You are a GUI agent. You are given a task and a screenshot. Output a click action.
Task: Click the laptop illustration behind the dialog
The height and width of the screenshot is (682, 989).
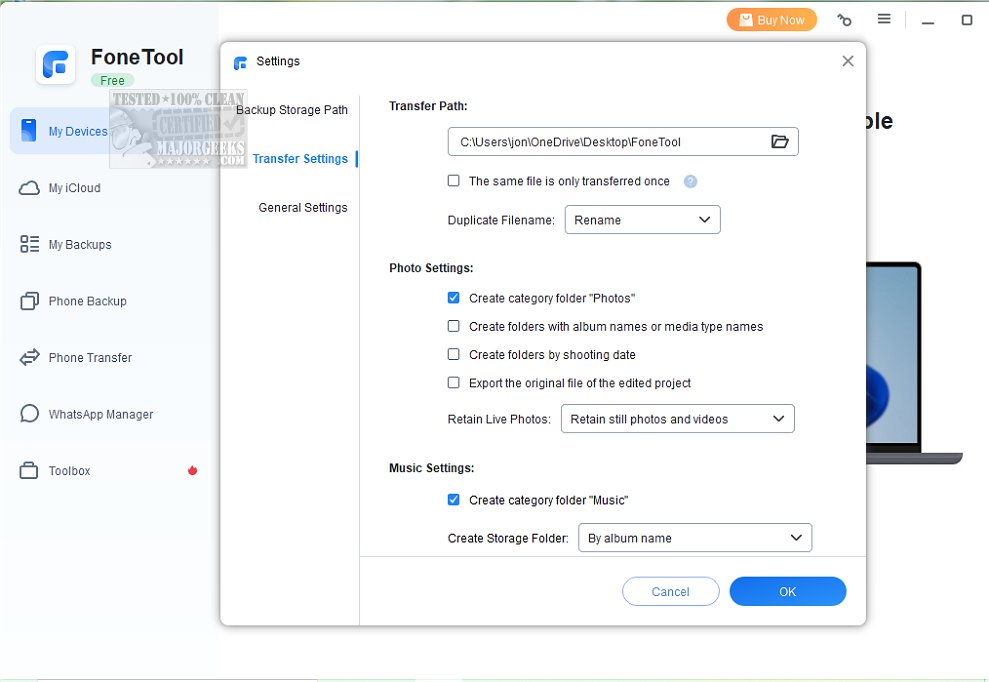pos(914,363)
